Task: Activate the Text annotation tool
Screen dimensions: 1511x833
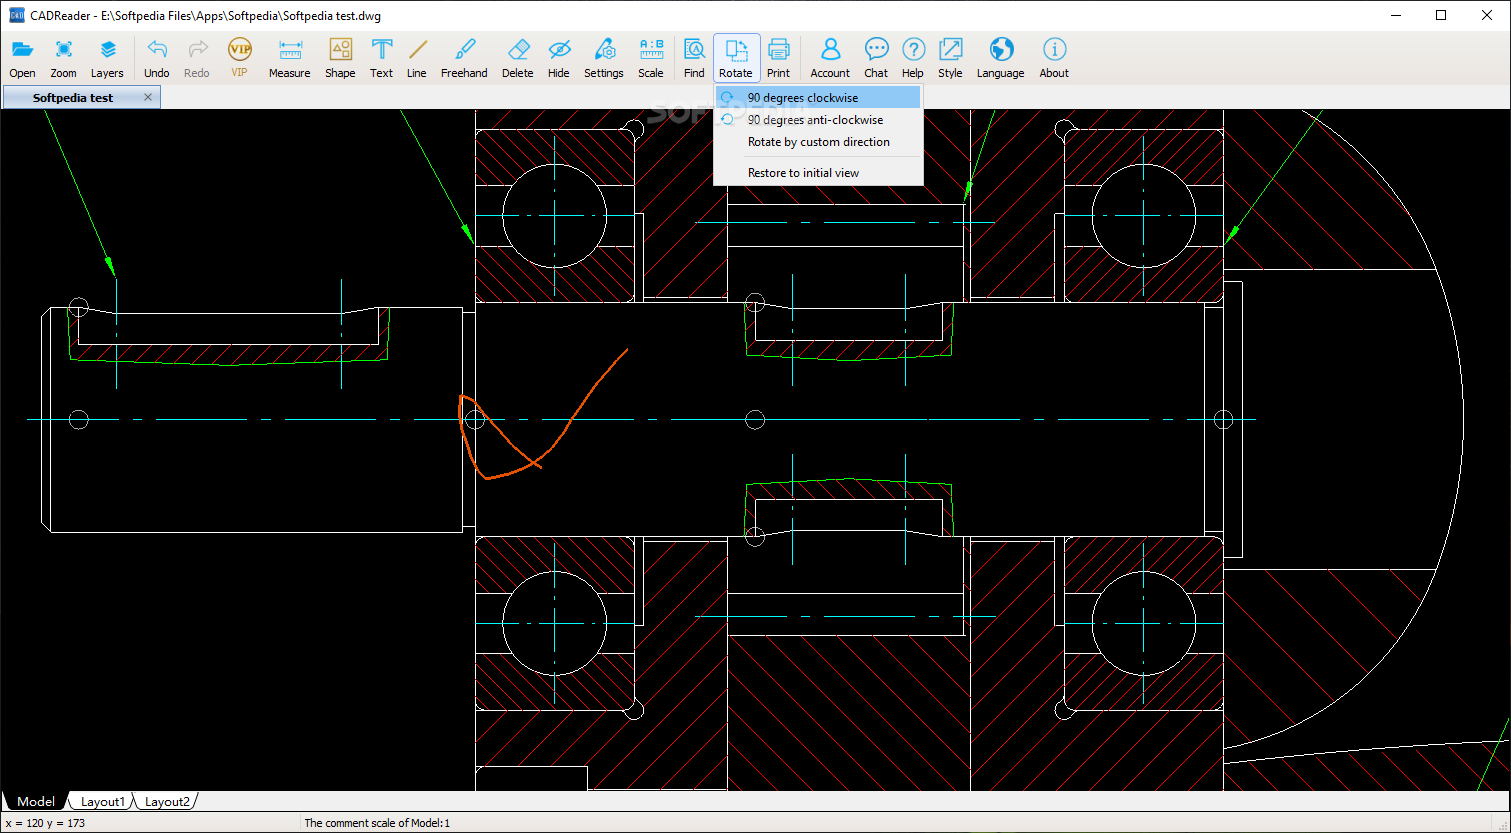Action: coord(382,59)
